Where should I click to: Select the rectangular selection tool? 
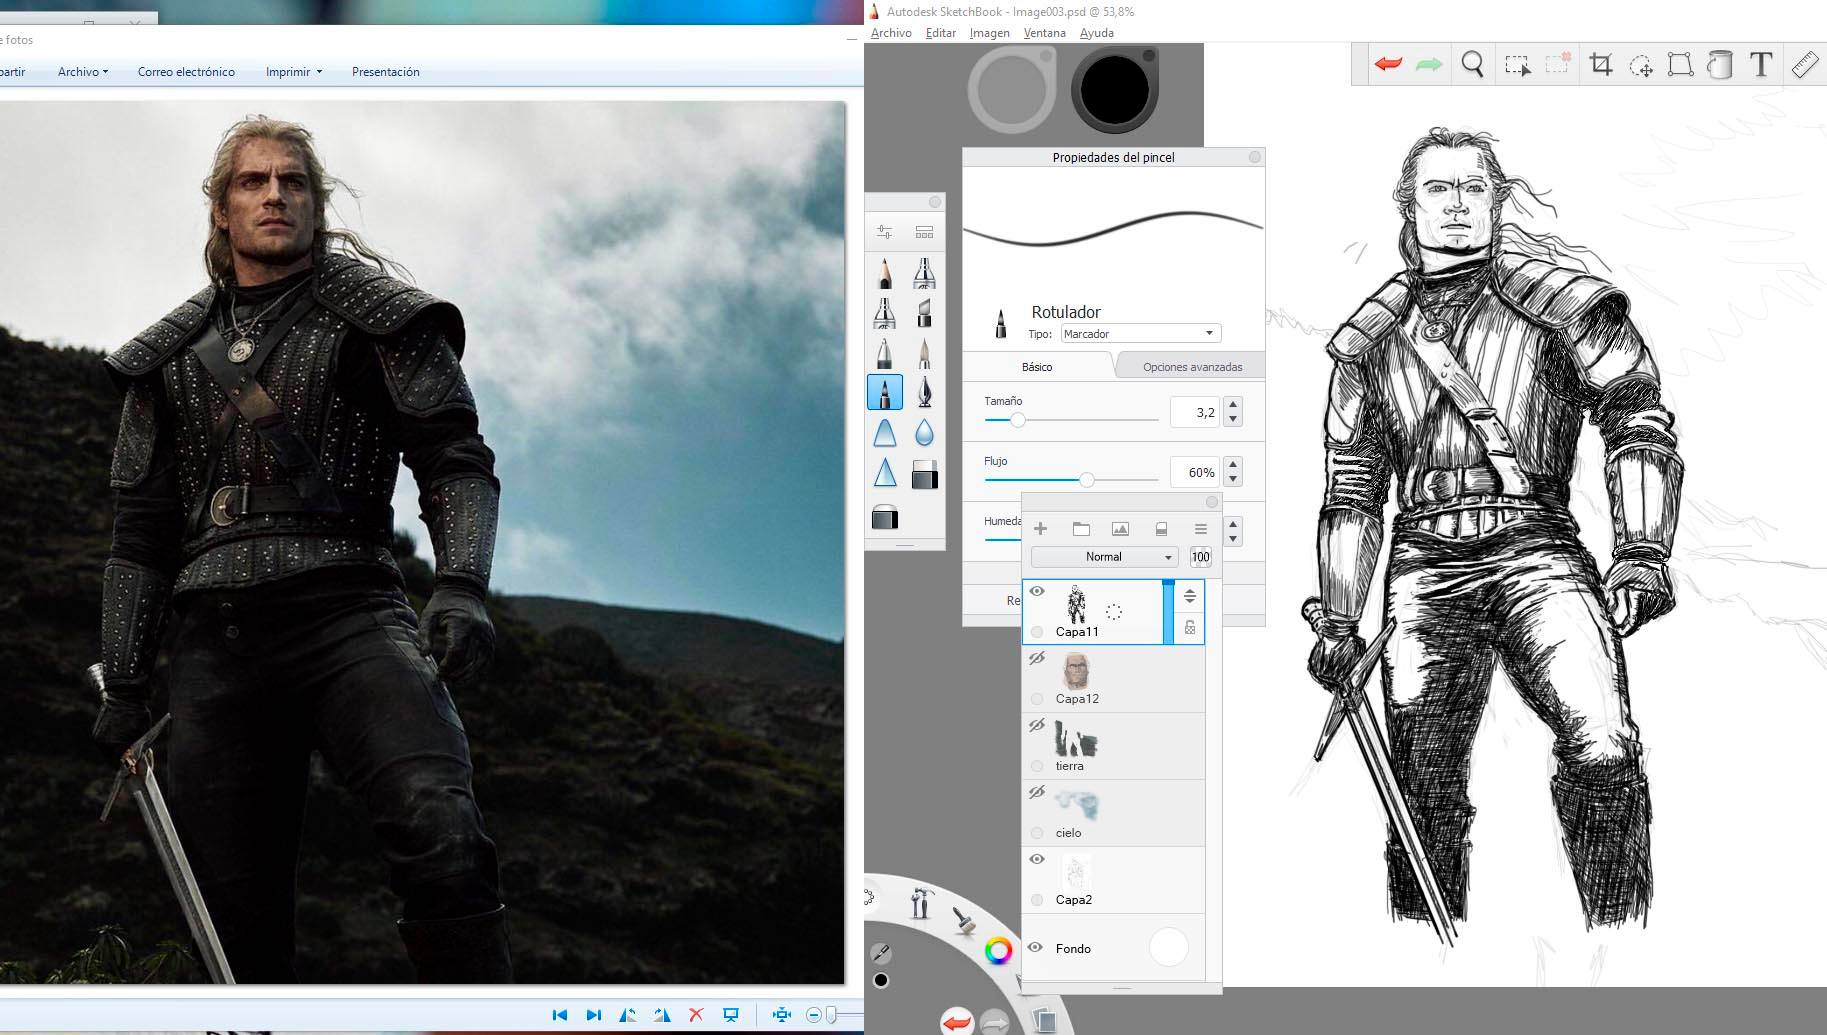pos(1517,65)
